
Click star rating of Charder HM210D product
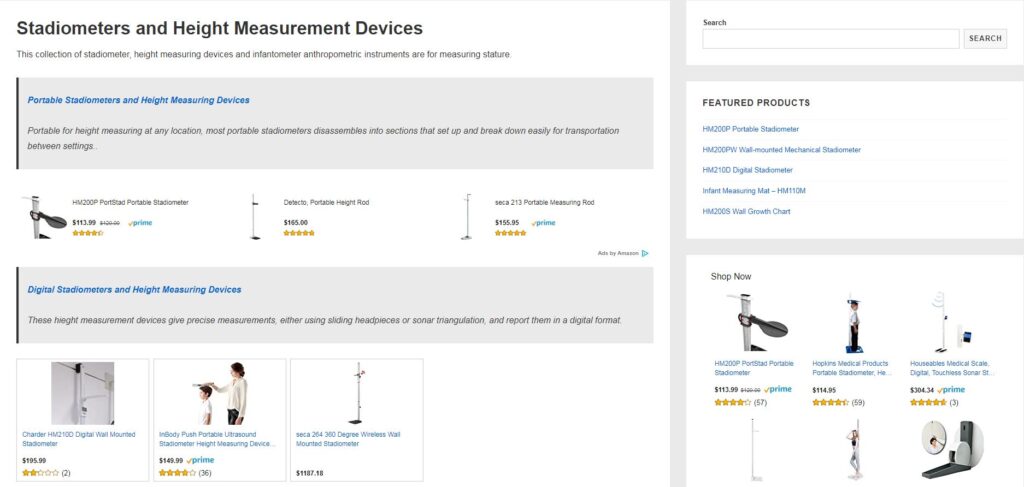pos(40,473)
